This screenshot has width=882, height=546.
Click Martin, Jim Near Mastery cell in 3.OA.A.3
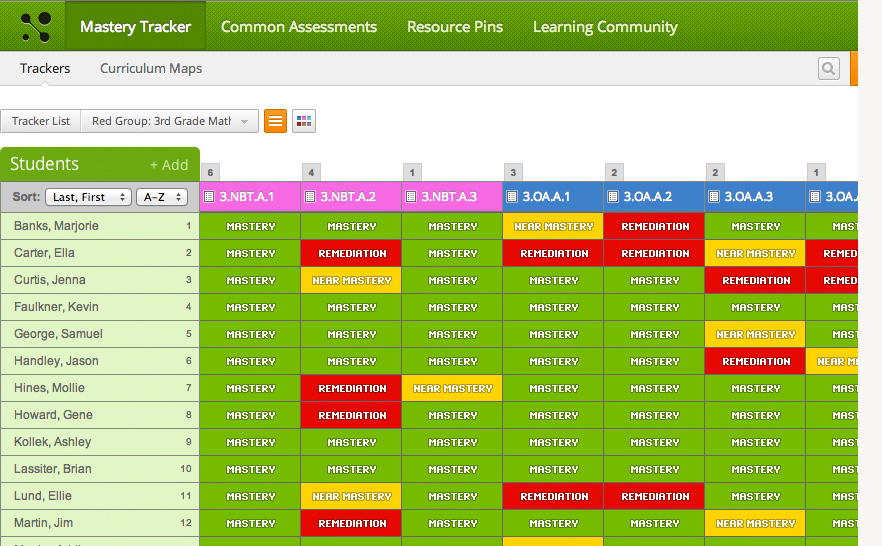point(755,523)
